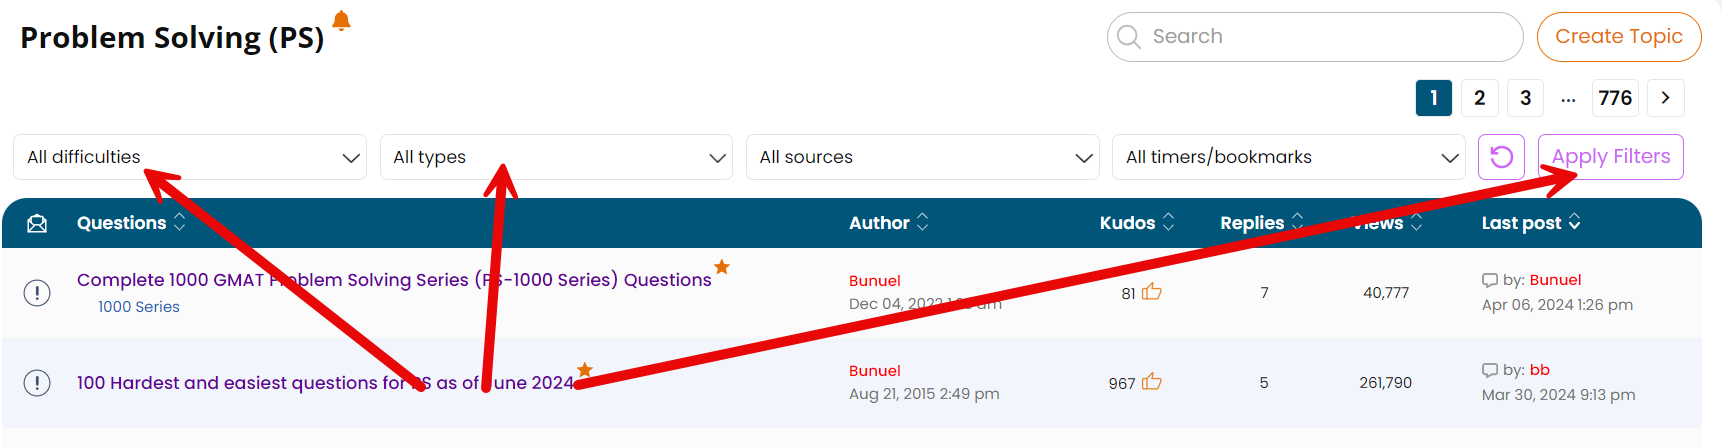Expand the All timers/bookmarks dropdown
Viewport: 1722px width, 447px height.
tap(1288, 157)
